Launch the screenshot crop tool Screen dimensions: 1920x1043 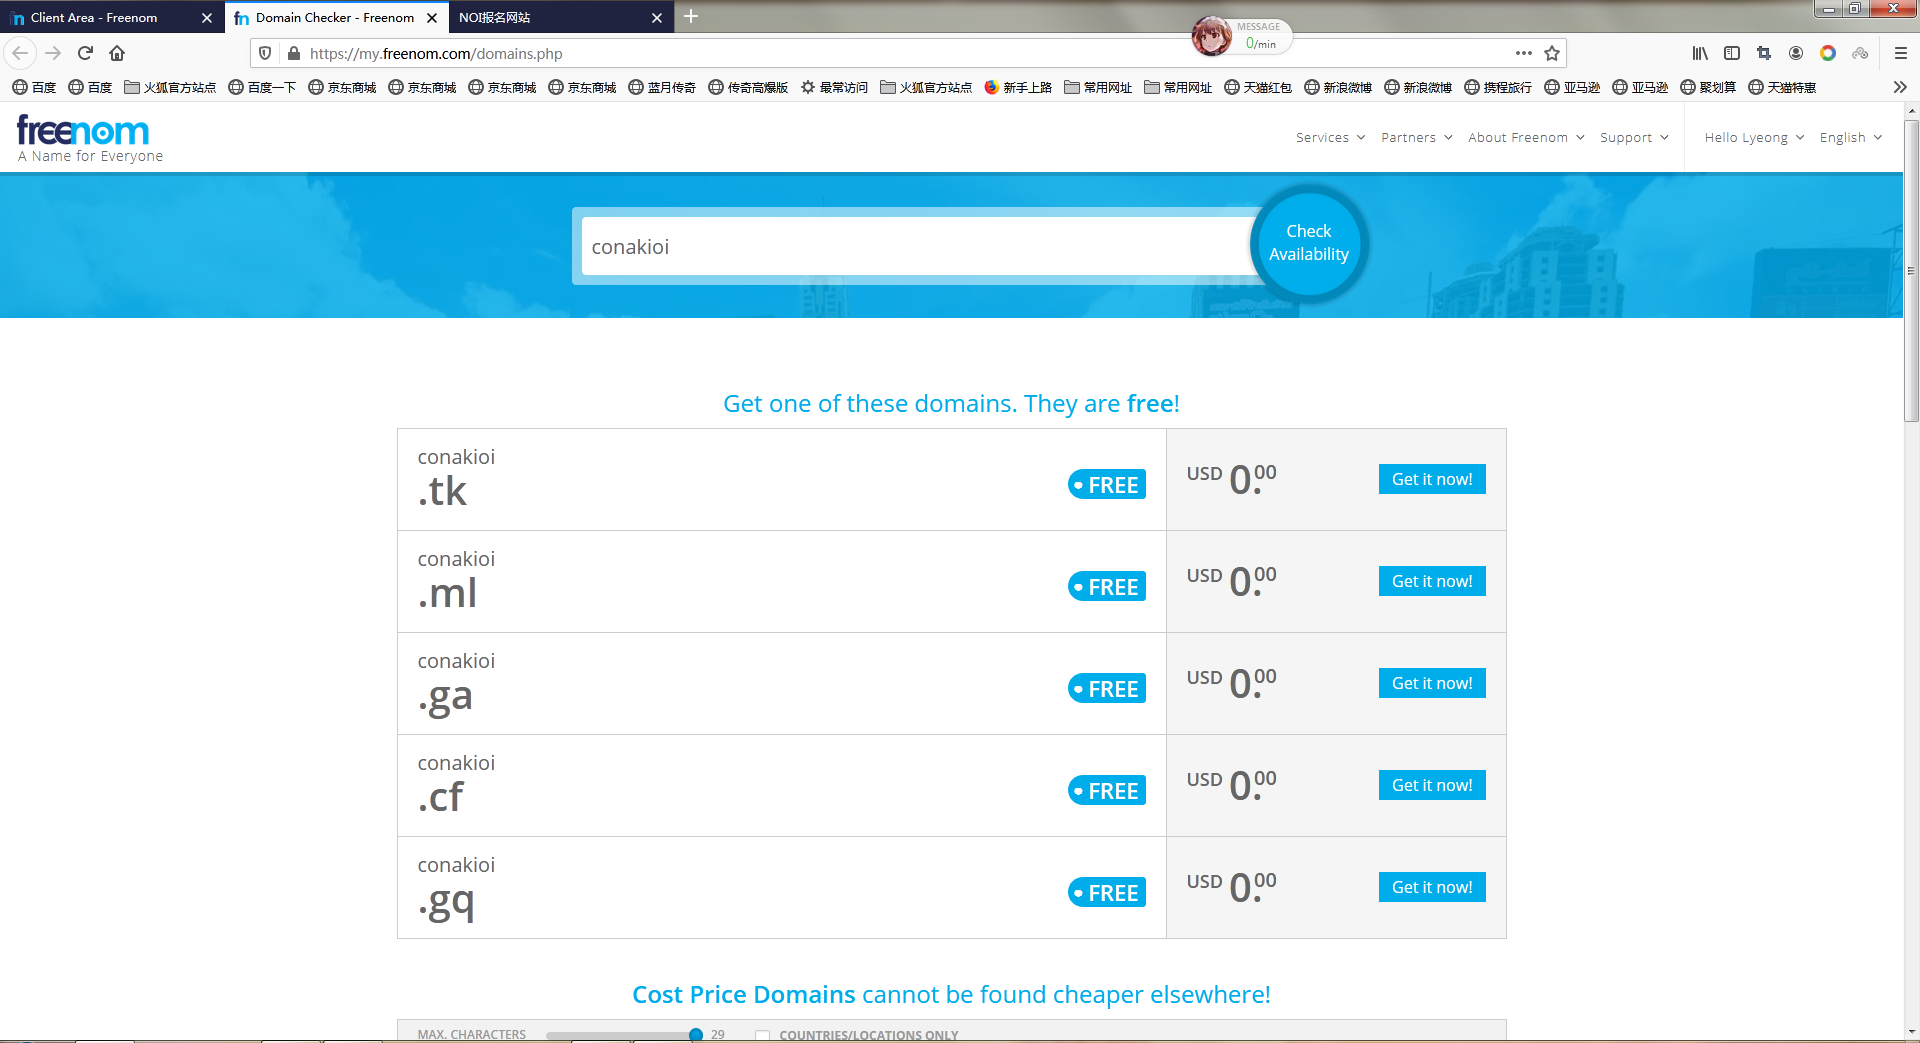(x=1764, y=53)
